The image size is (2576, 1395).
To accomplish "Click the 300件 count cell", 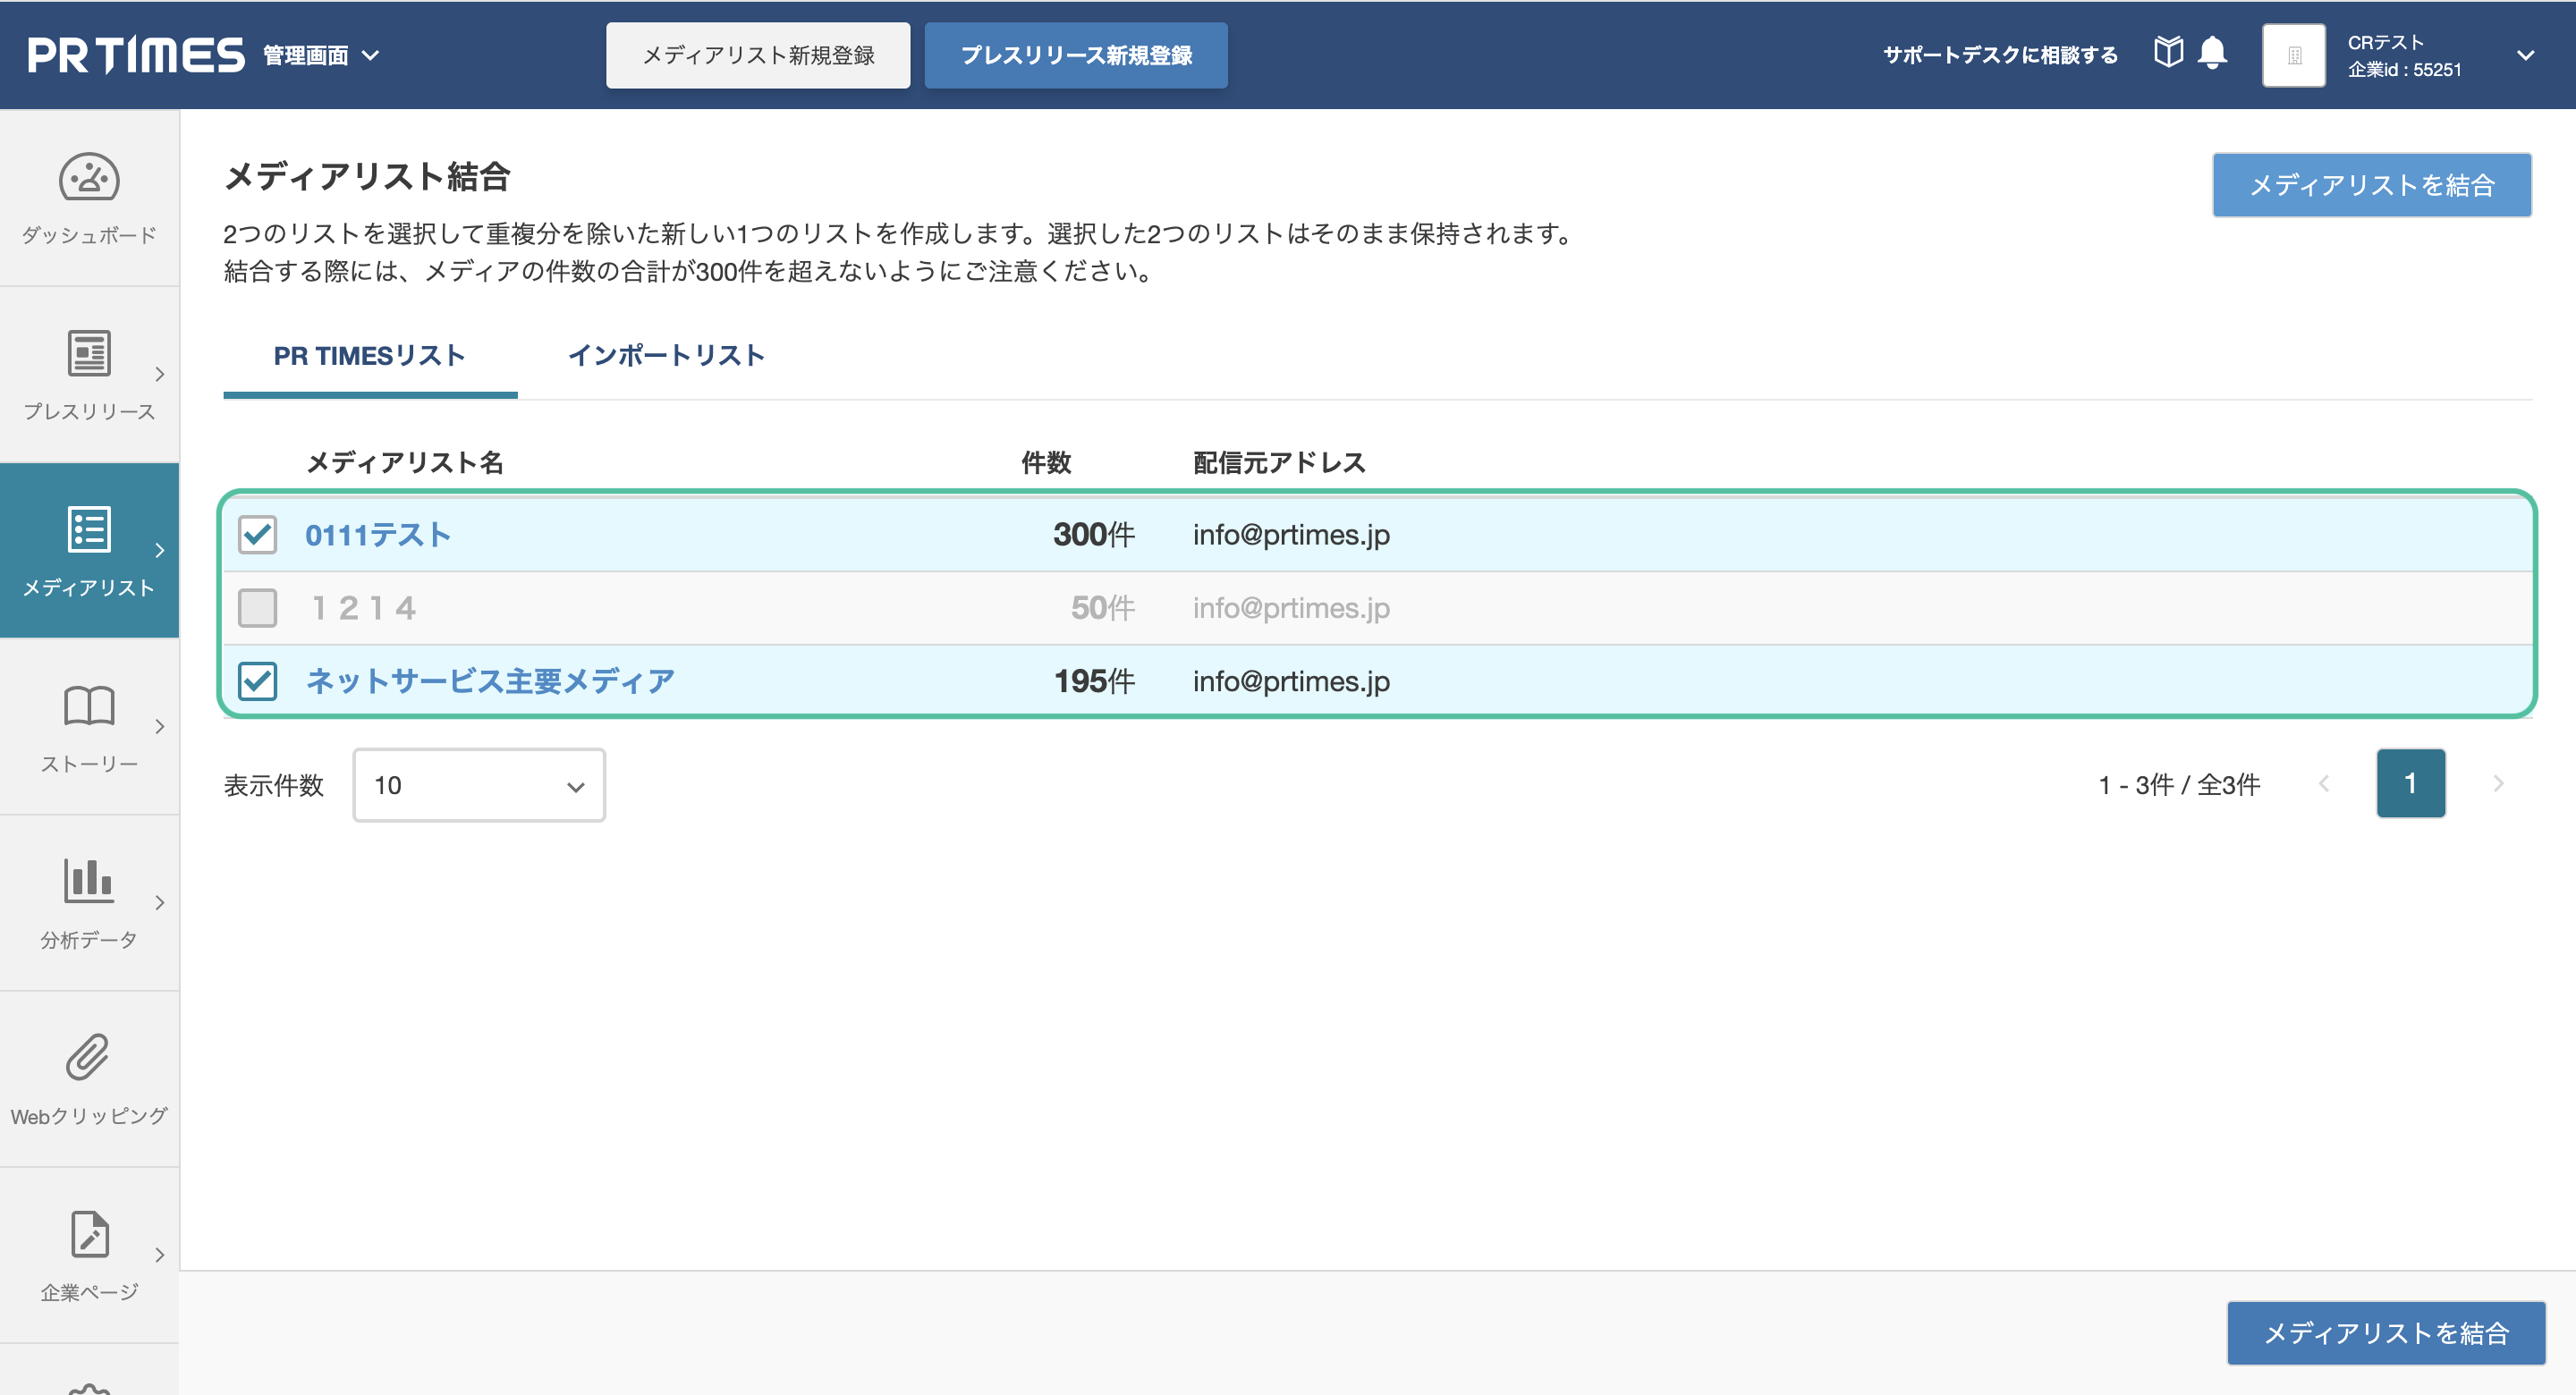I will pyautogui.click(x=1094, y=535).
